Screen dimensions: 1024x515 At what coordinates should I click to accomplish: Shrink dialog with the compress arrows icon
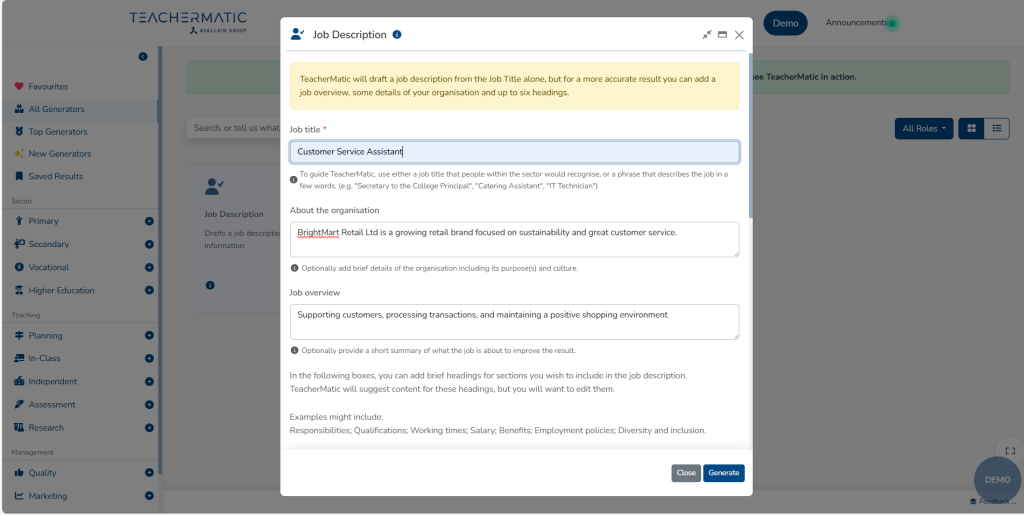pos(707,35)
